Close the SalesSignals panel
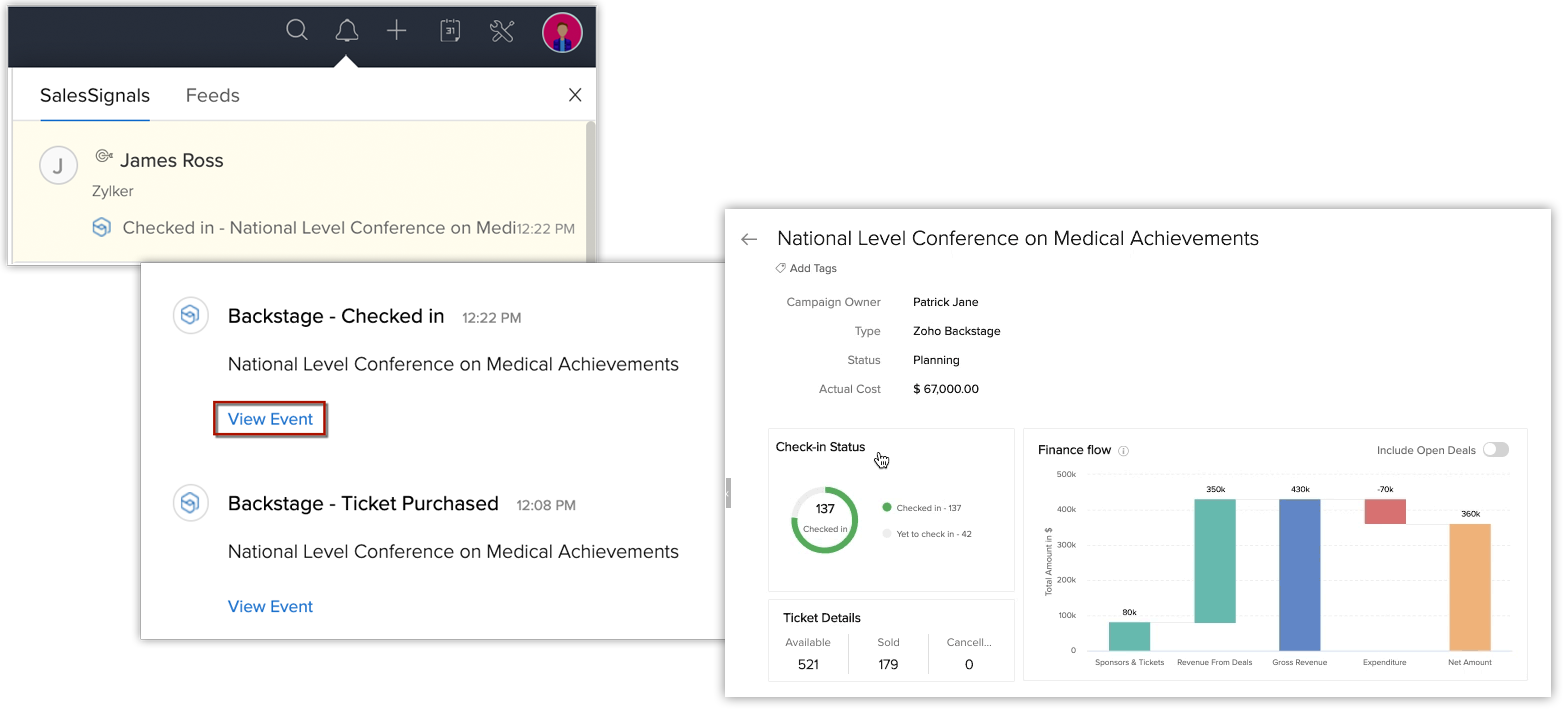The image size is (1563, 709). (575, 95)
